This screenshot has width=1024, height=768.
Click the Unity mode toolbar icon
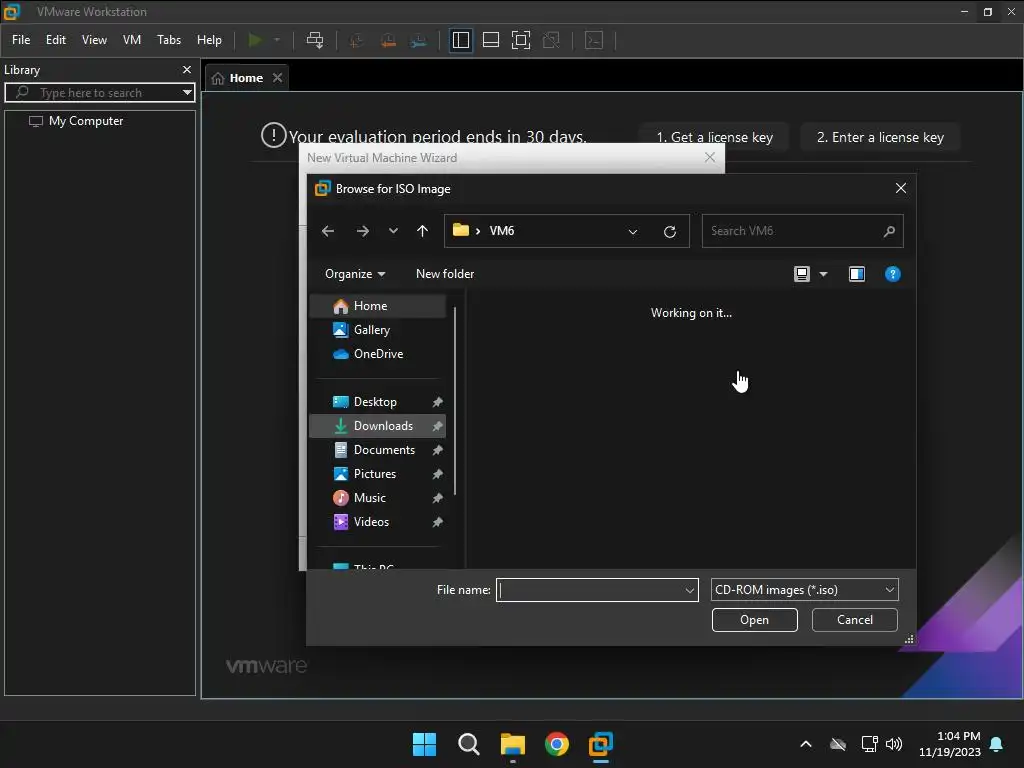coord(551,40)
